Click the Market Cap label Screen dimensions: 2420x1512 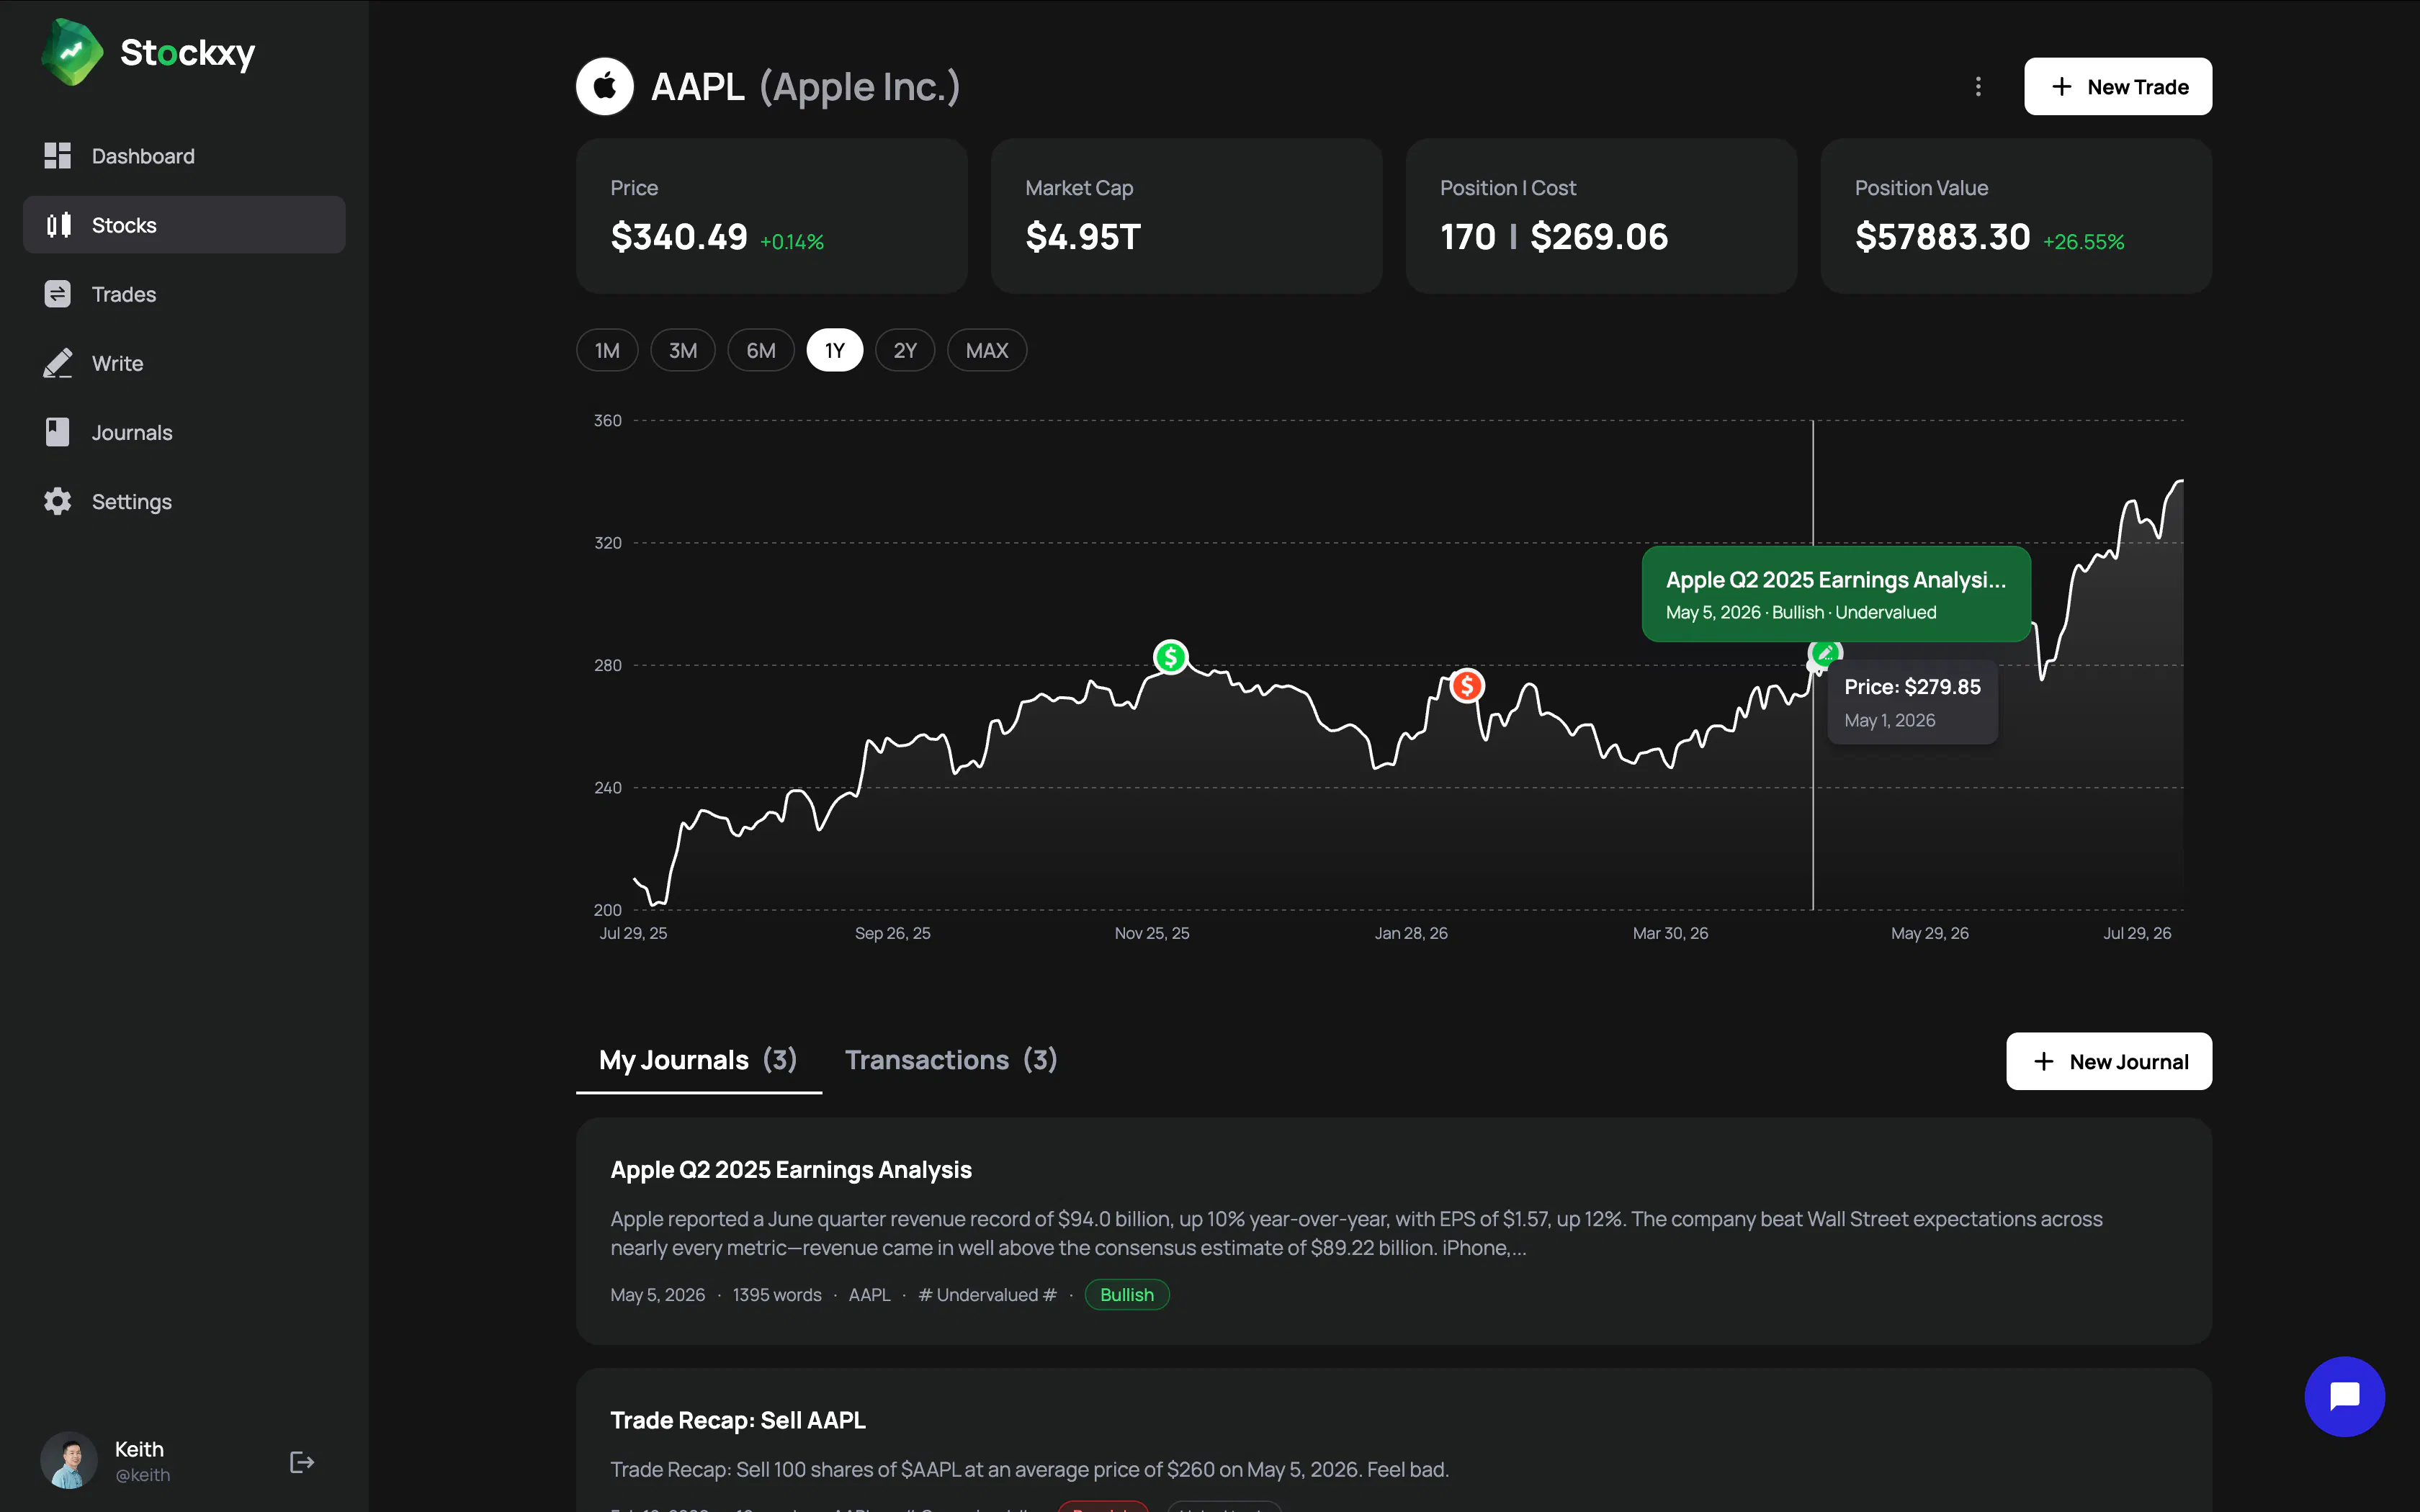(1079, 188)
